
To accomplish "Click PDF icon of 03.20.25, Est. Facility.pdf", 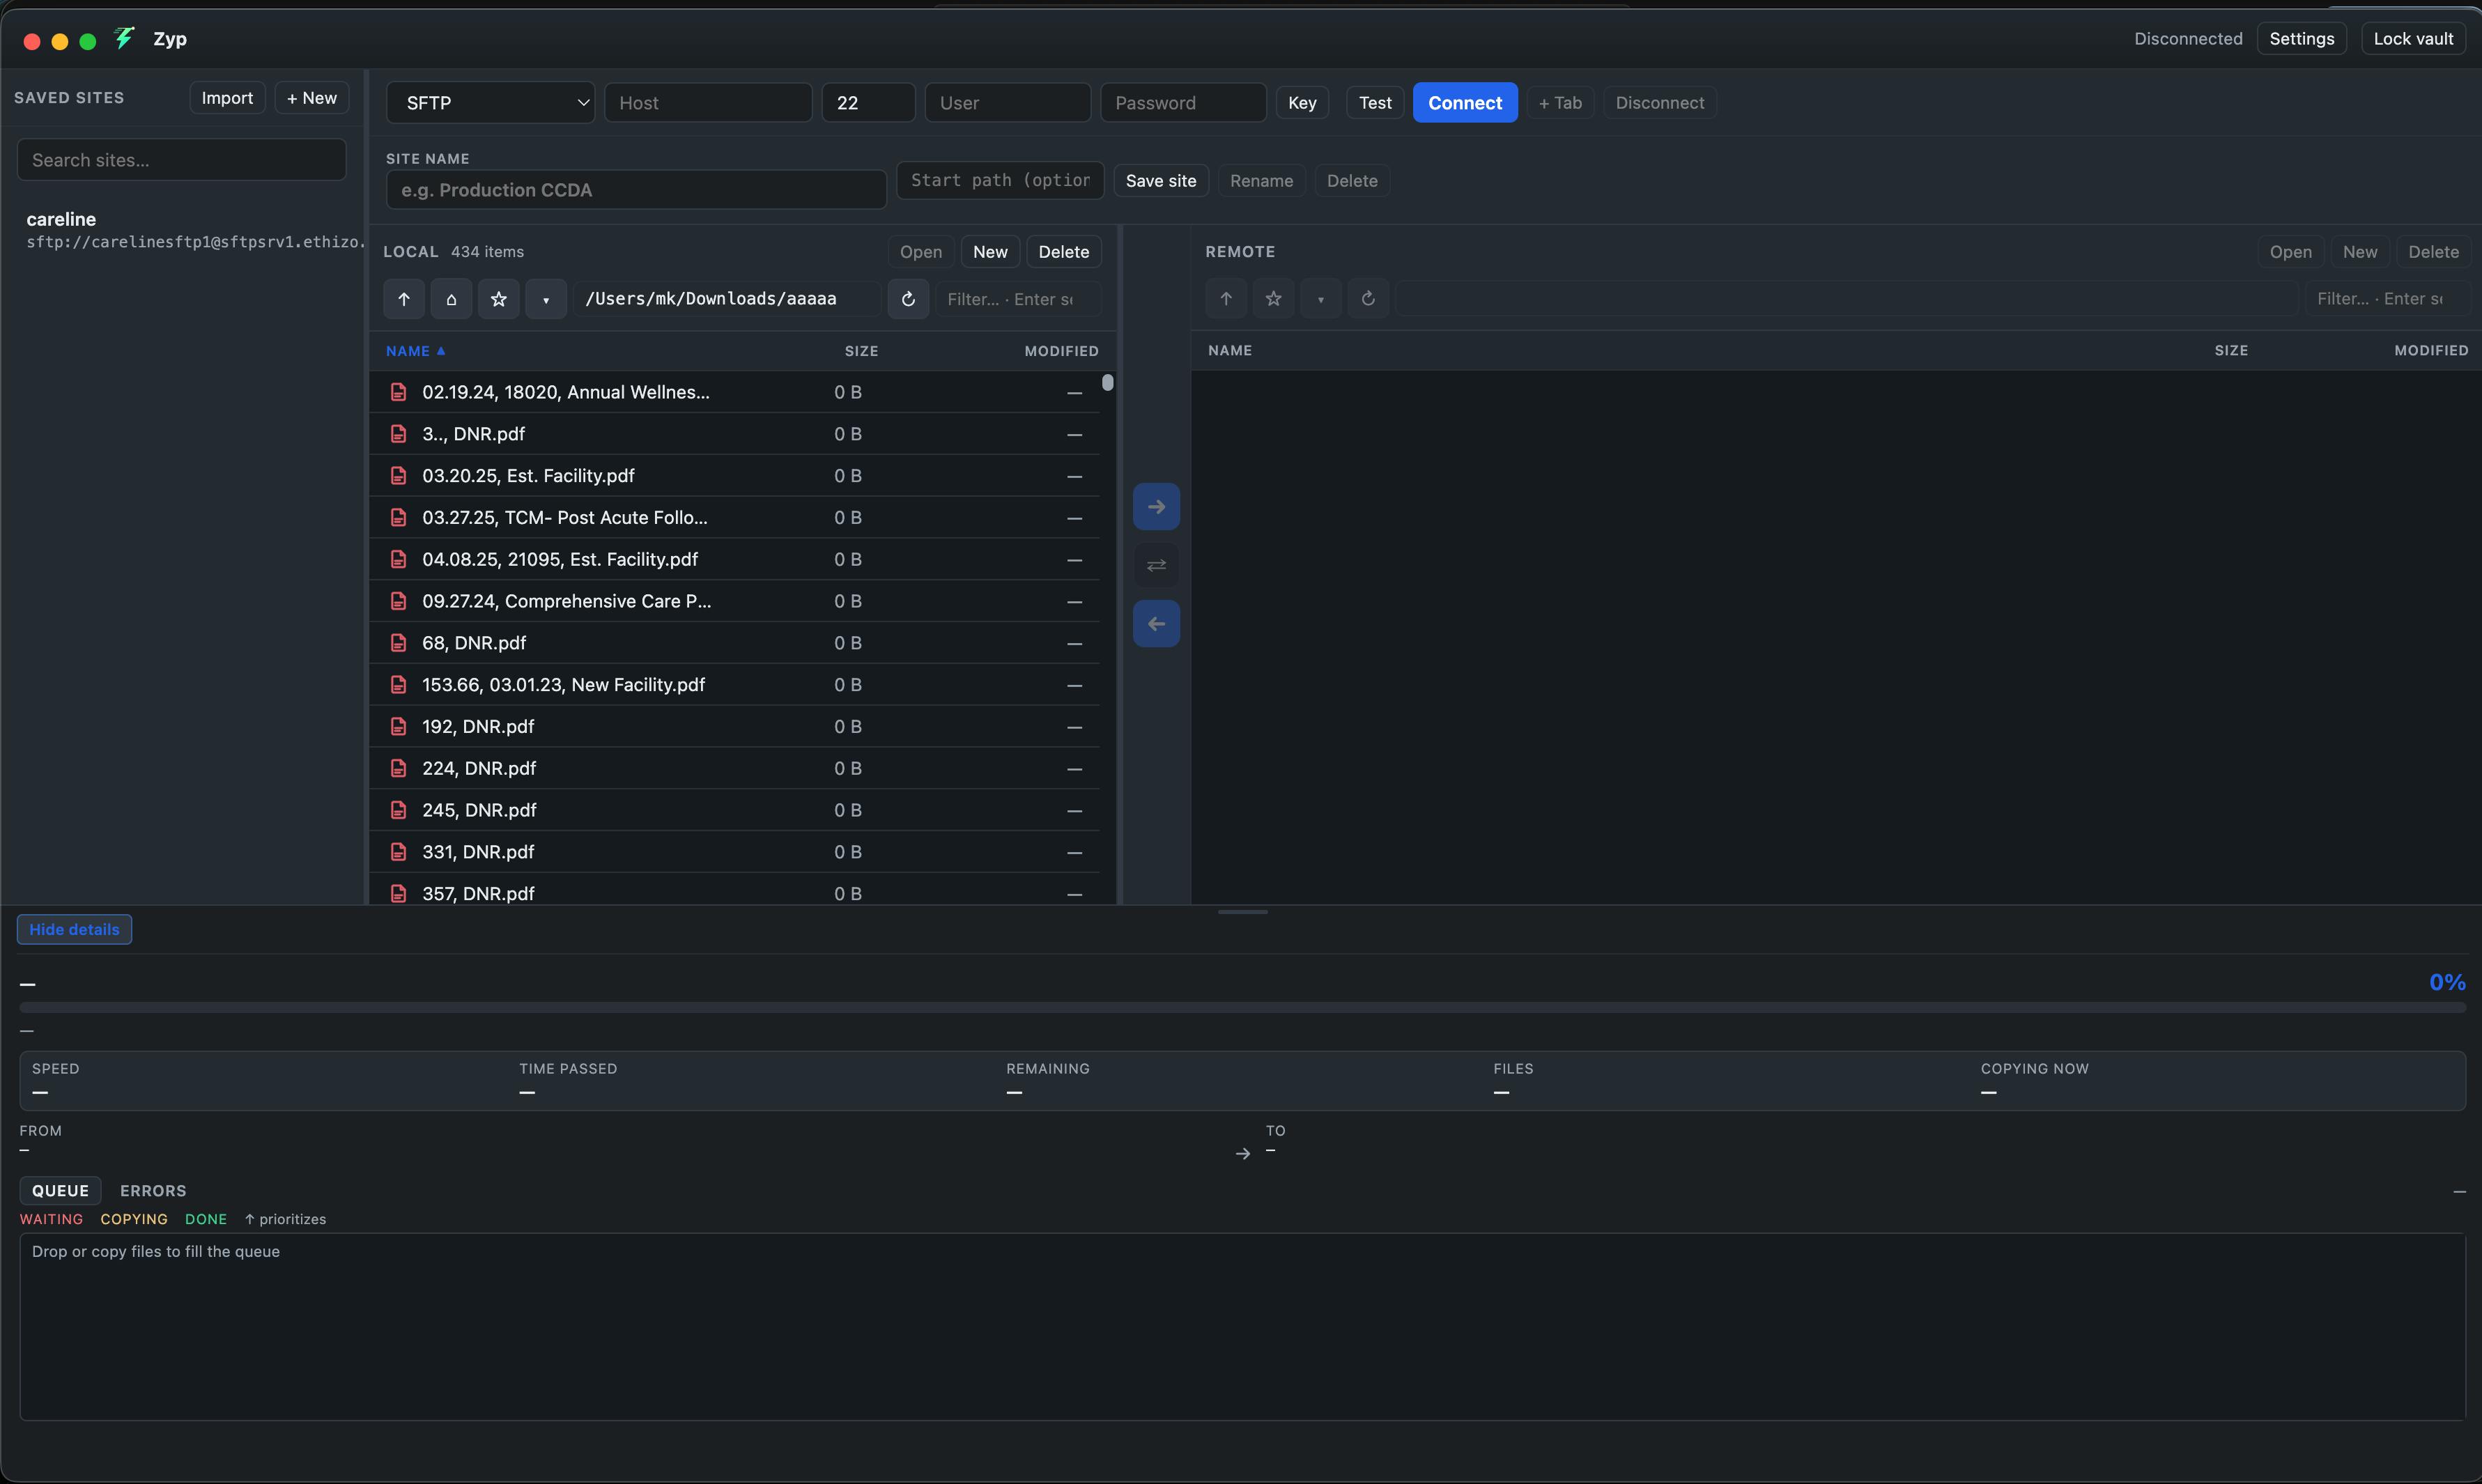I will 398,476.
